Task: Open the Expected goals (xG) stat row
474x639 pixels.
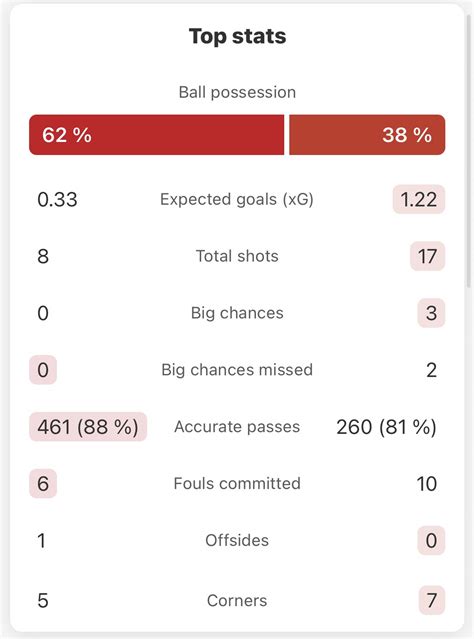Action: pyautogui.click(x=237, y=199)
